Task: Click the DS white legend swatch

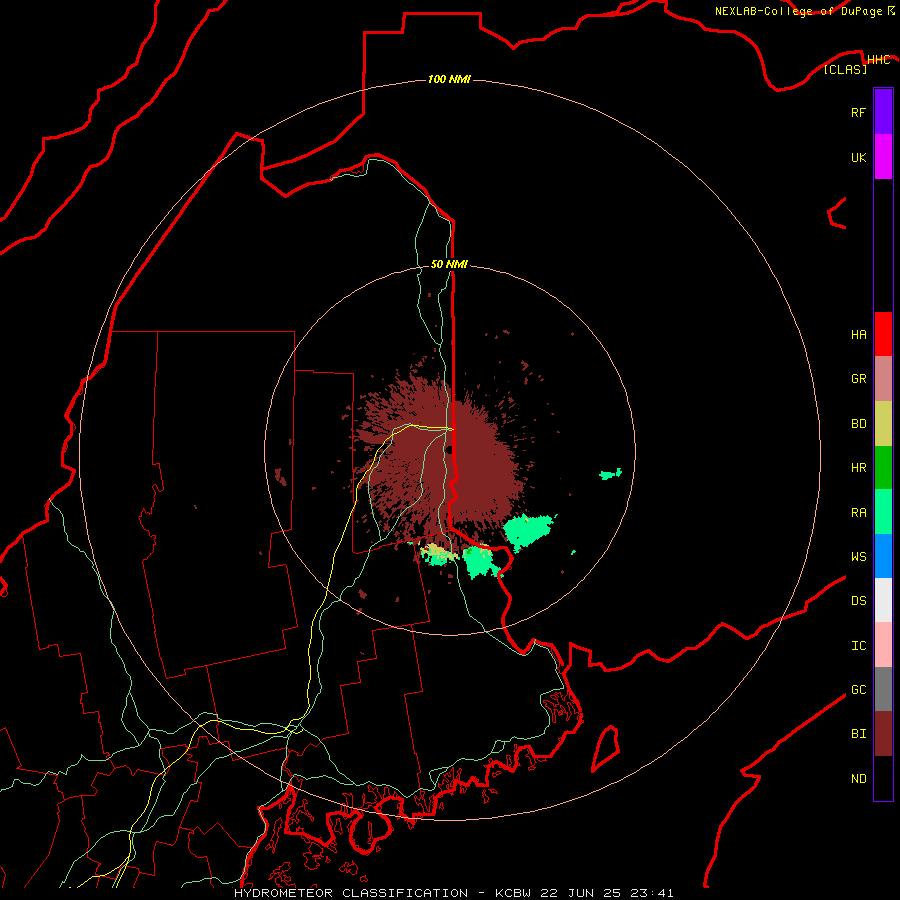Action: coord(883,600)
